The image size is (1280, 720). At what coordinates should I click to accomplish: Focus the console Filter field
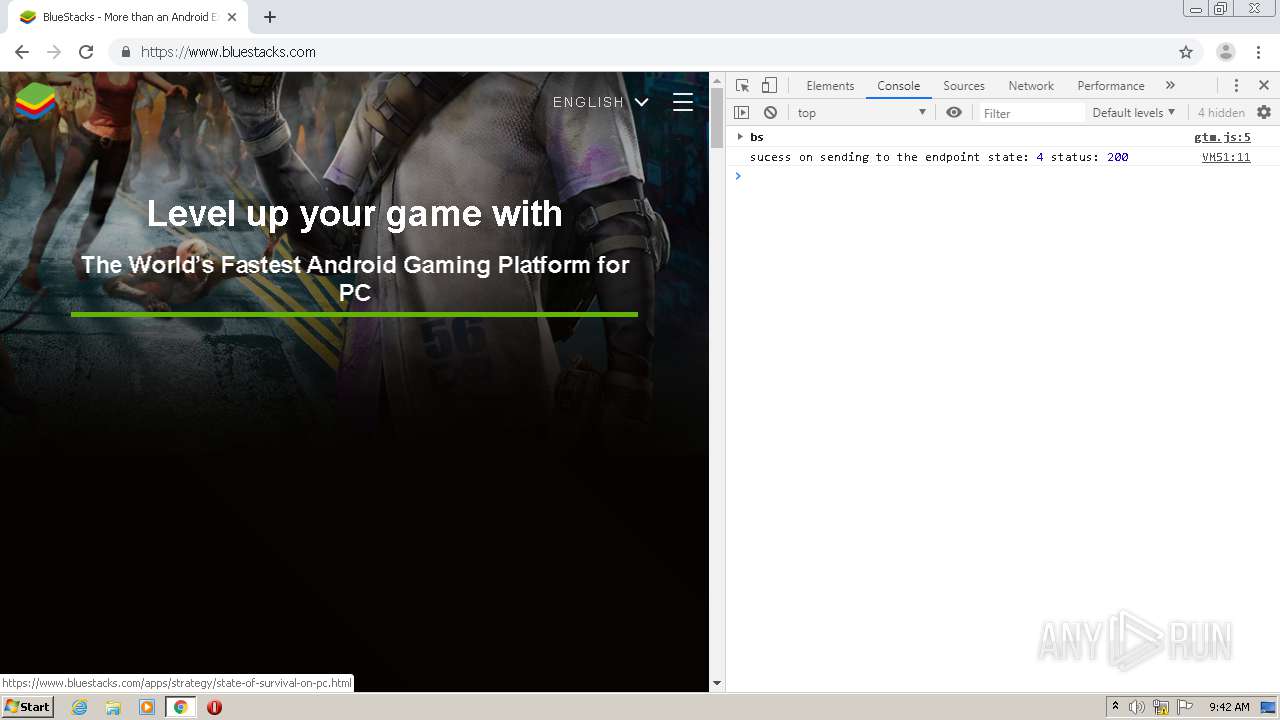[x=1031, y=113]
